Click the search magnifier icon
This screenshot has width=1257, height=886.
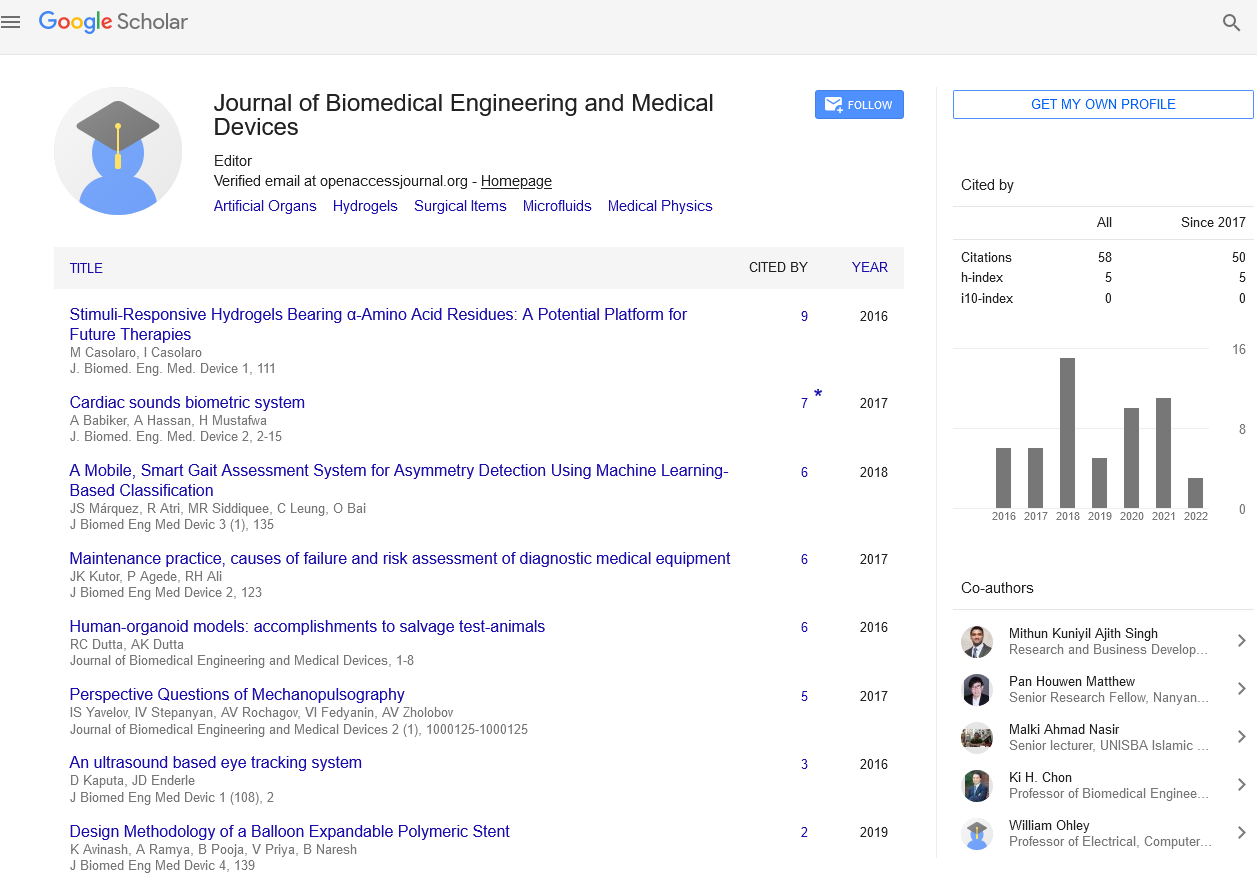(x=1231, y=22)
